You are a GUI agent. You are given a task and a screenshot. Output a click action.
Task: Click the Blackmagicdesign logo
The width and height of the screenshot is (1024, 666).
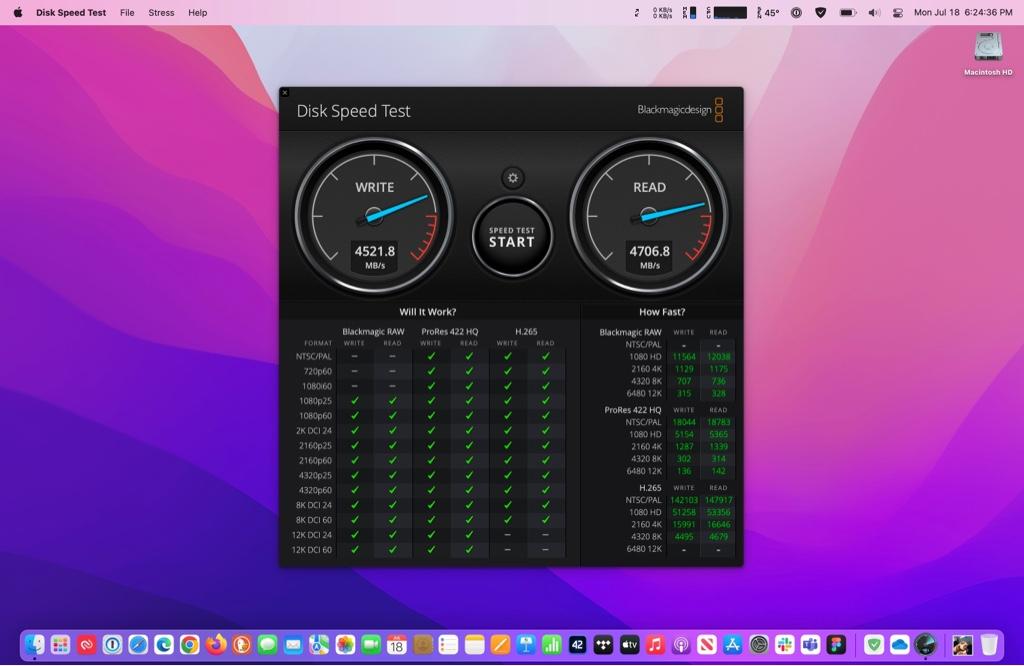click(x=680, y=110)
